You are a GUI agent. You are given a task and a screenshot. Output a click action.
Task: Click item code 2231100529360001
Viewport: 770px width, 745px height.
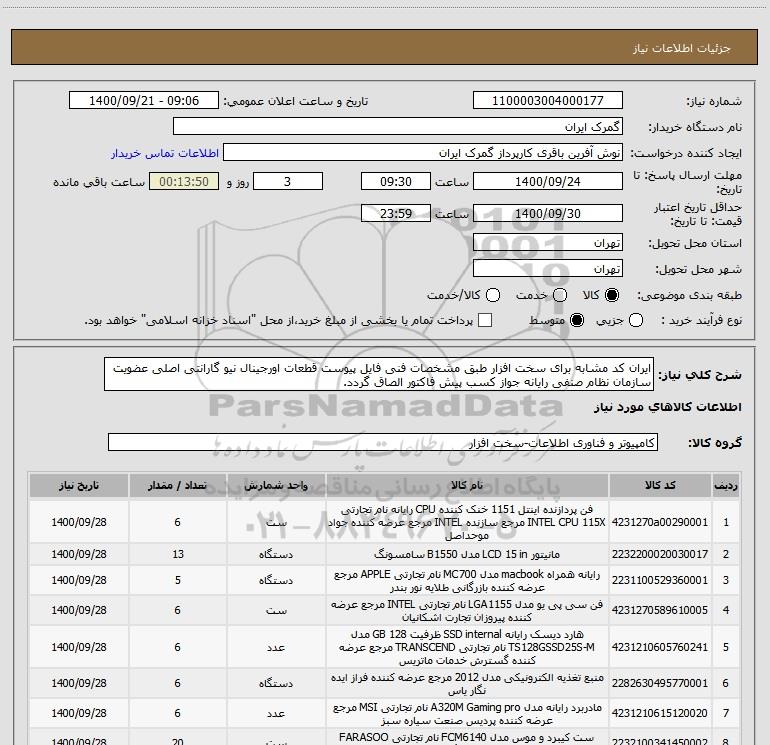point(660,580)
